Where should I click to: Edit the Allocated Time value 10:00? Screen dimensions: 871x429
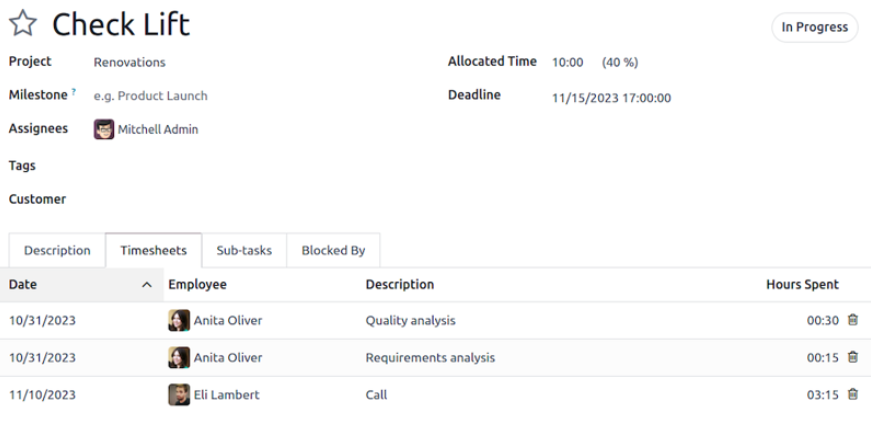click(568, 62)
